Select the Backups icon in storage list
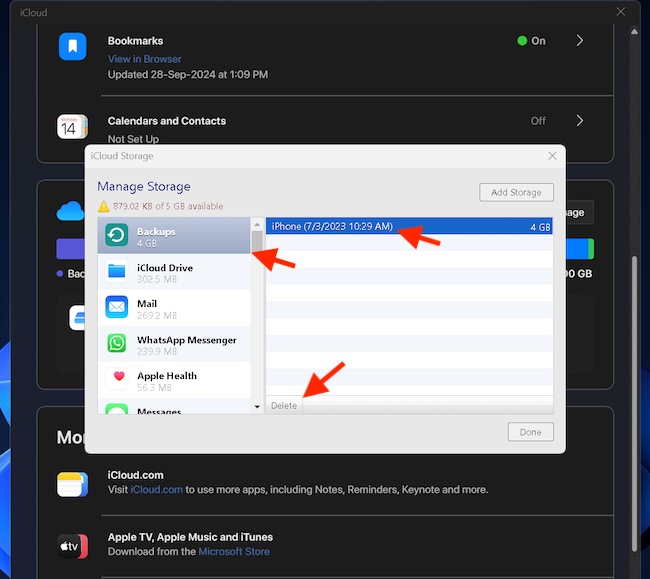Screen dimensions: 650x579 click(118, 236)
